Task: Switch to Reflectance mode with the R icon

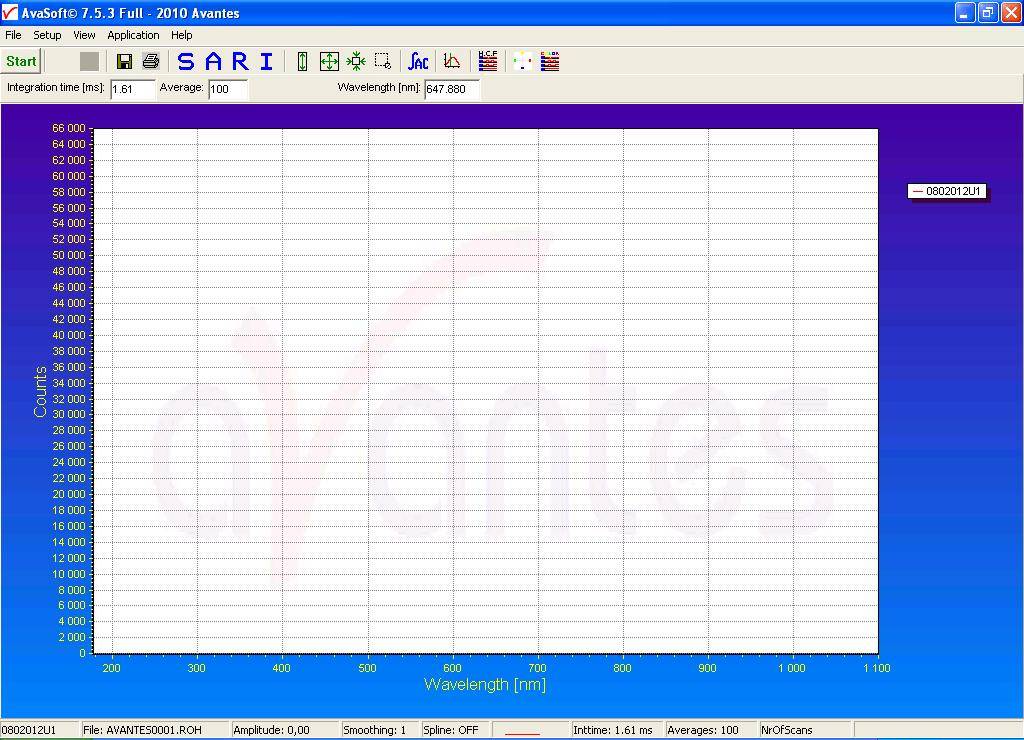Action: (240, 61)
